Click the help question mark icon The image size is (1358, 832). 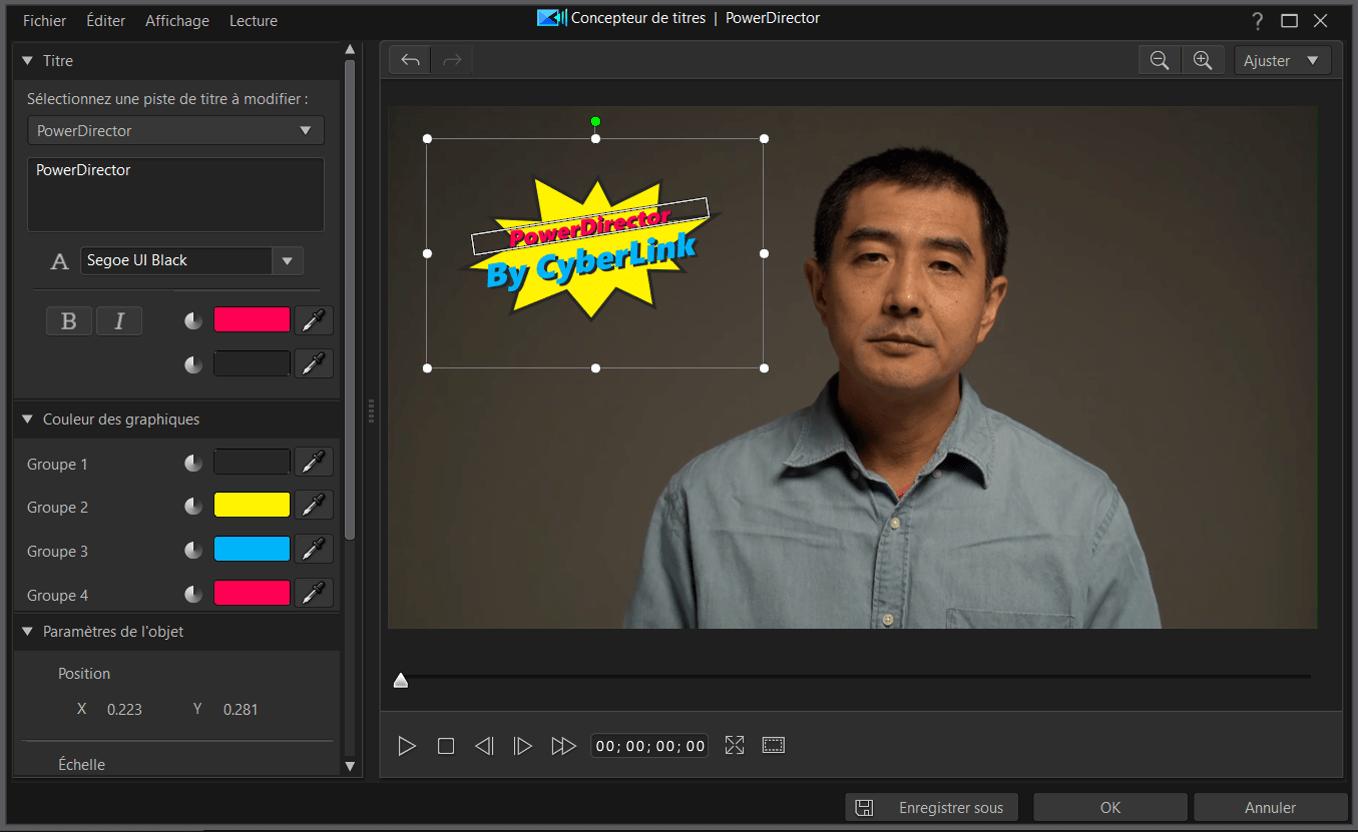click(1258, 21)
